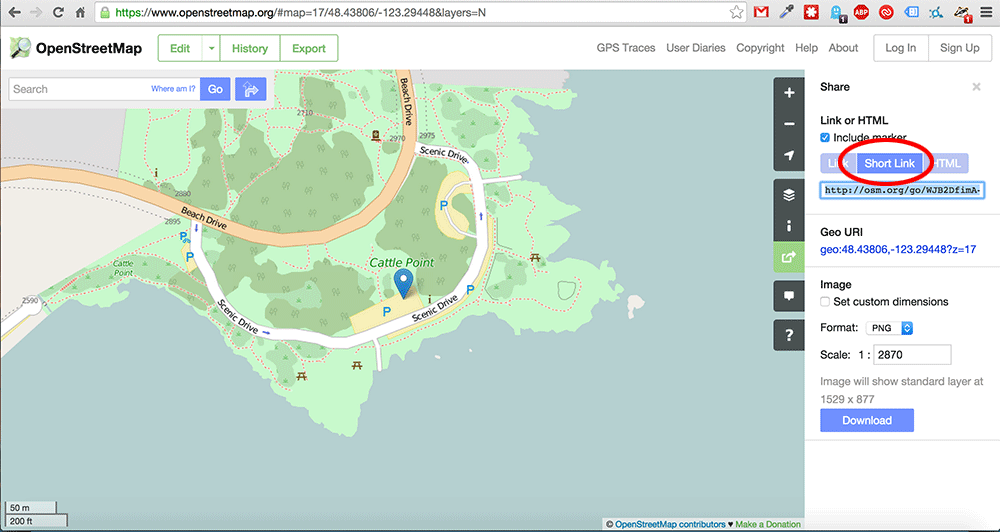1000x532 pixels.
Task: Enable Set custom dimensions checkbox
Action: 825,302
